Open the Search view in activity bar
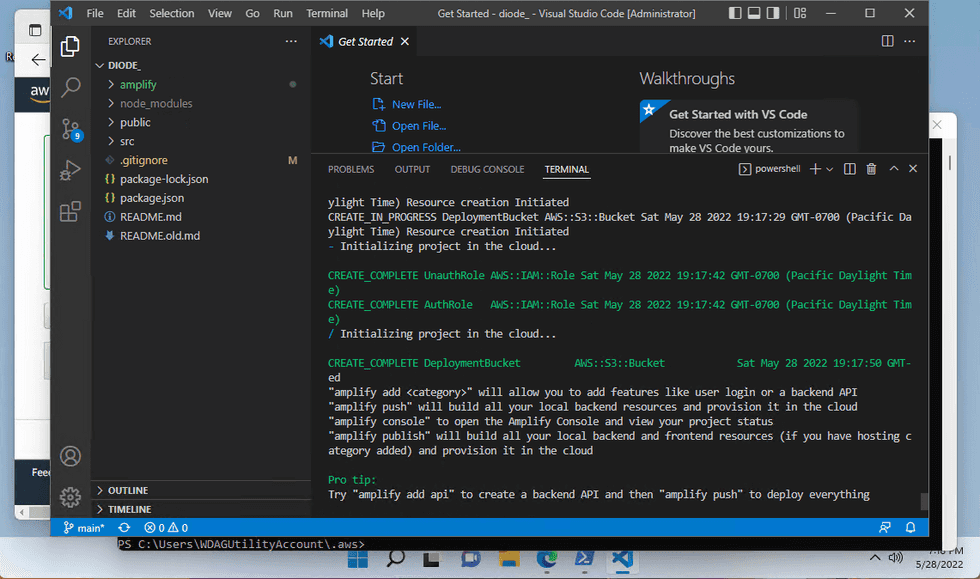The image size is (980, 579). coord(70,88)
